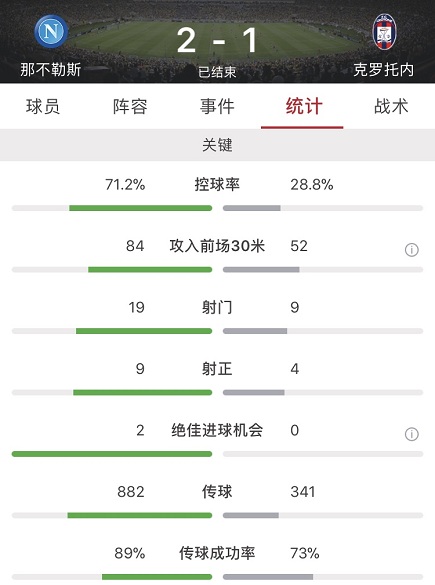Tap the Crotone team crest icon
Image resolution: width=435 pixels, height=585 pixels.
[x=384, y=32]
